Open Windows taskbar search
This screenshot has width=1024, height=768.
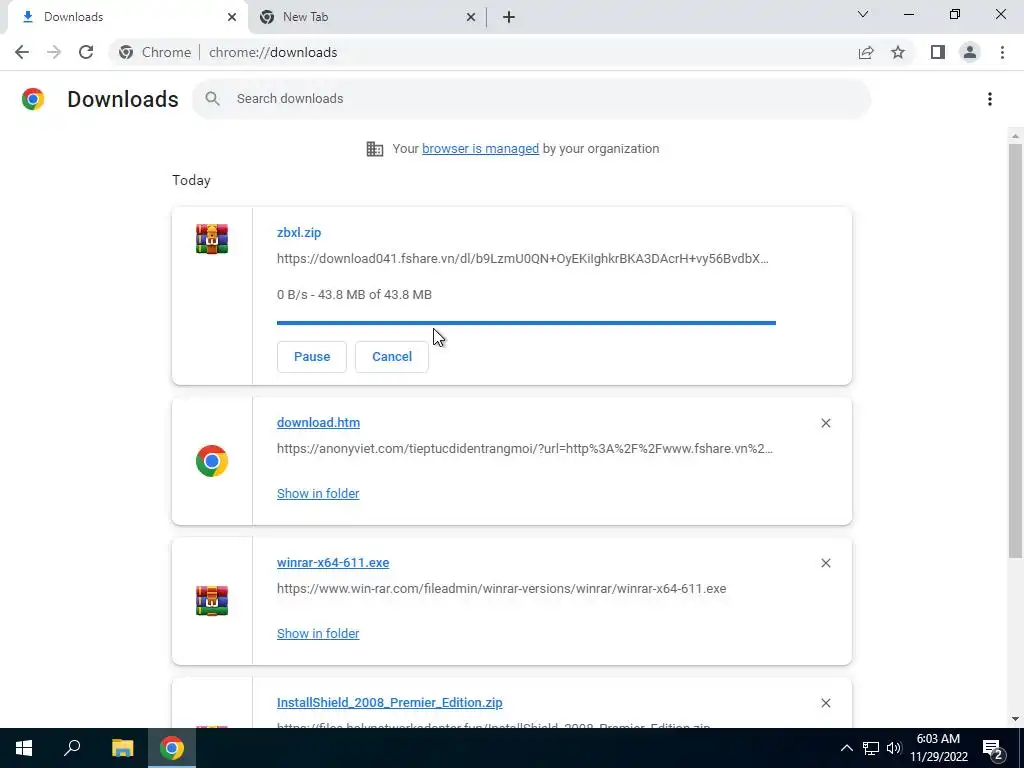(x=72, y=748)
